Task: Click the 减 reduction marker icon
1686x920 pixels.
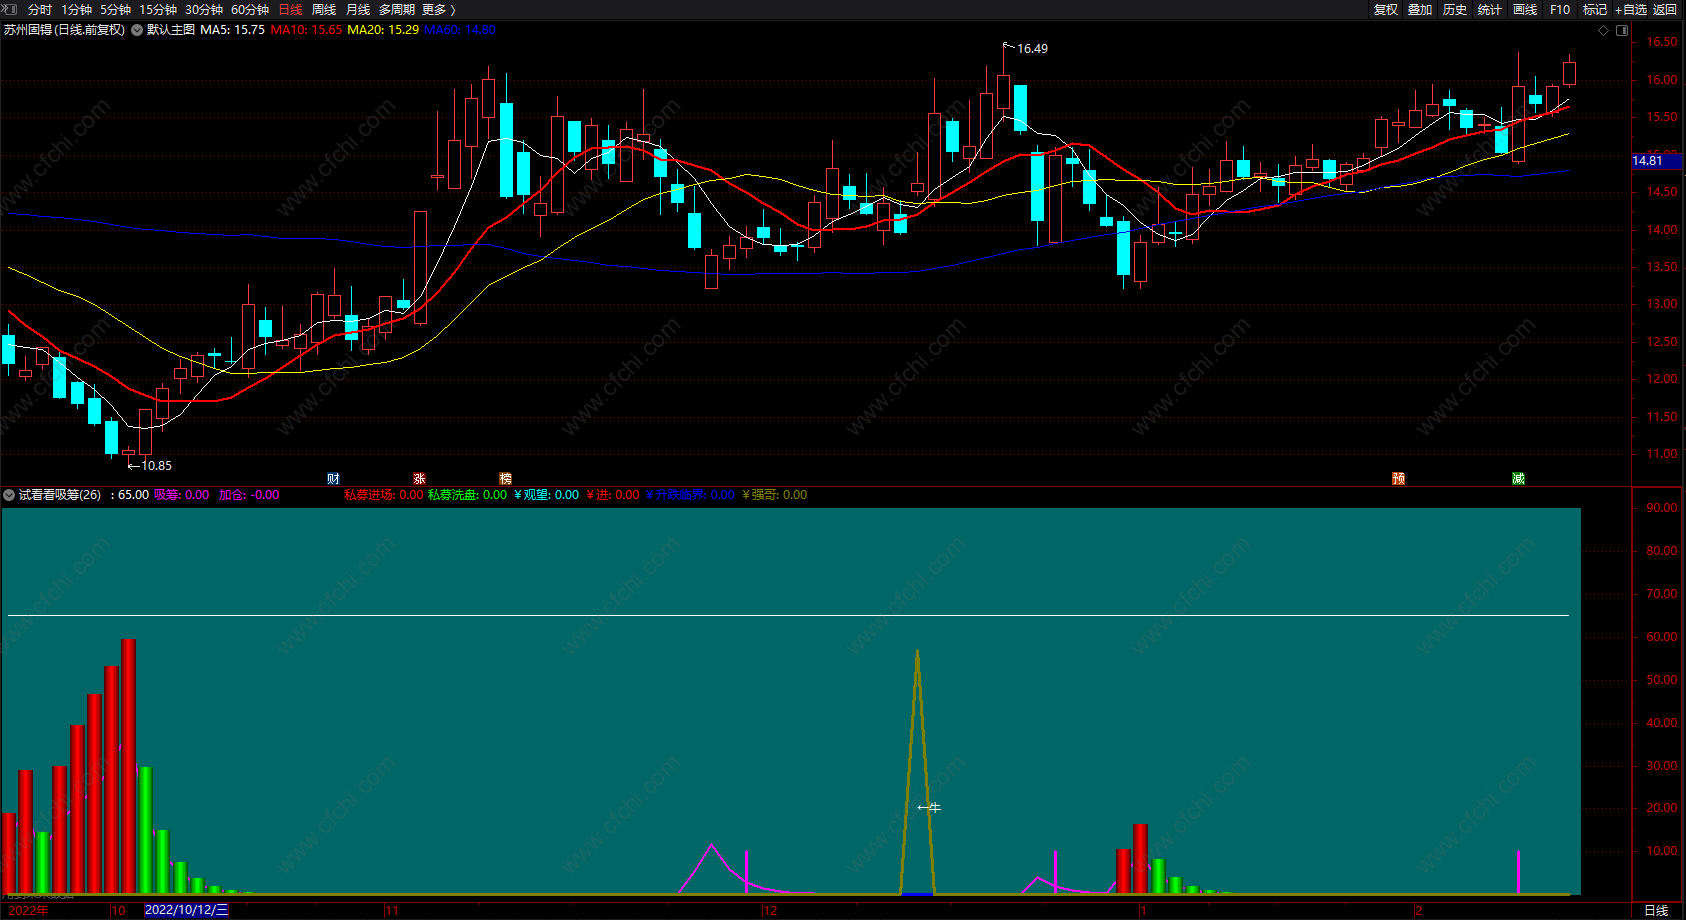Action: coord(1519,479)
